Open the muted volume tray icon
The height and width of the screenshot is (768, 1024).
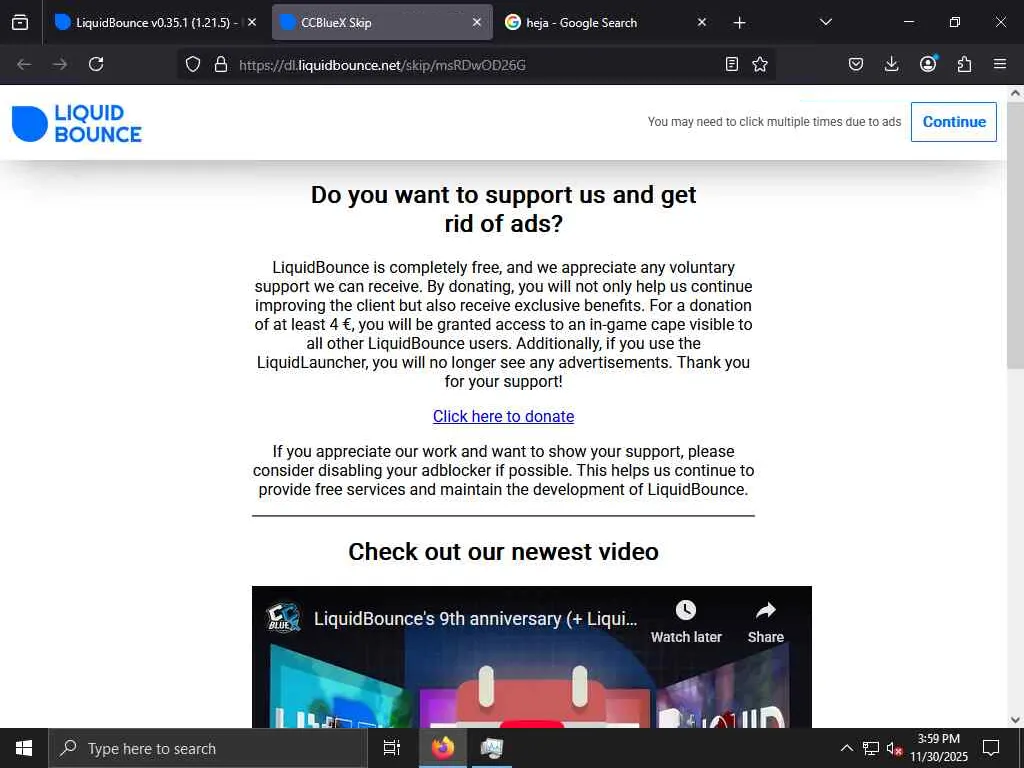click(x=895, y=748)
